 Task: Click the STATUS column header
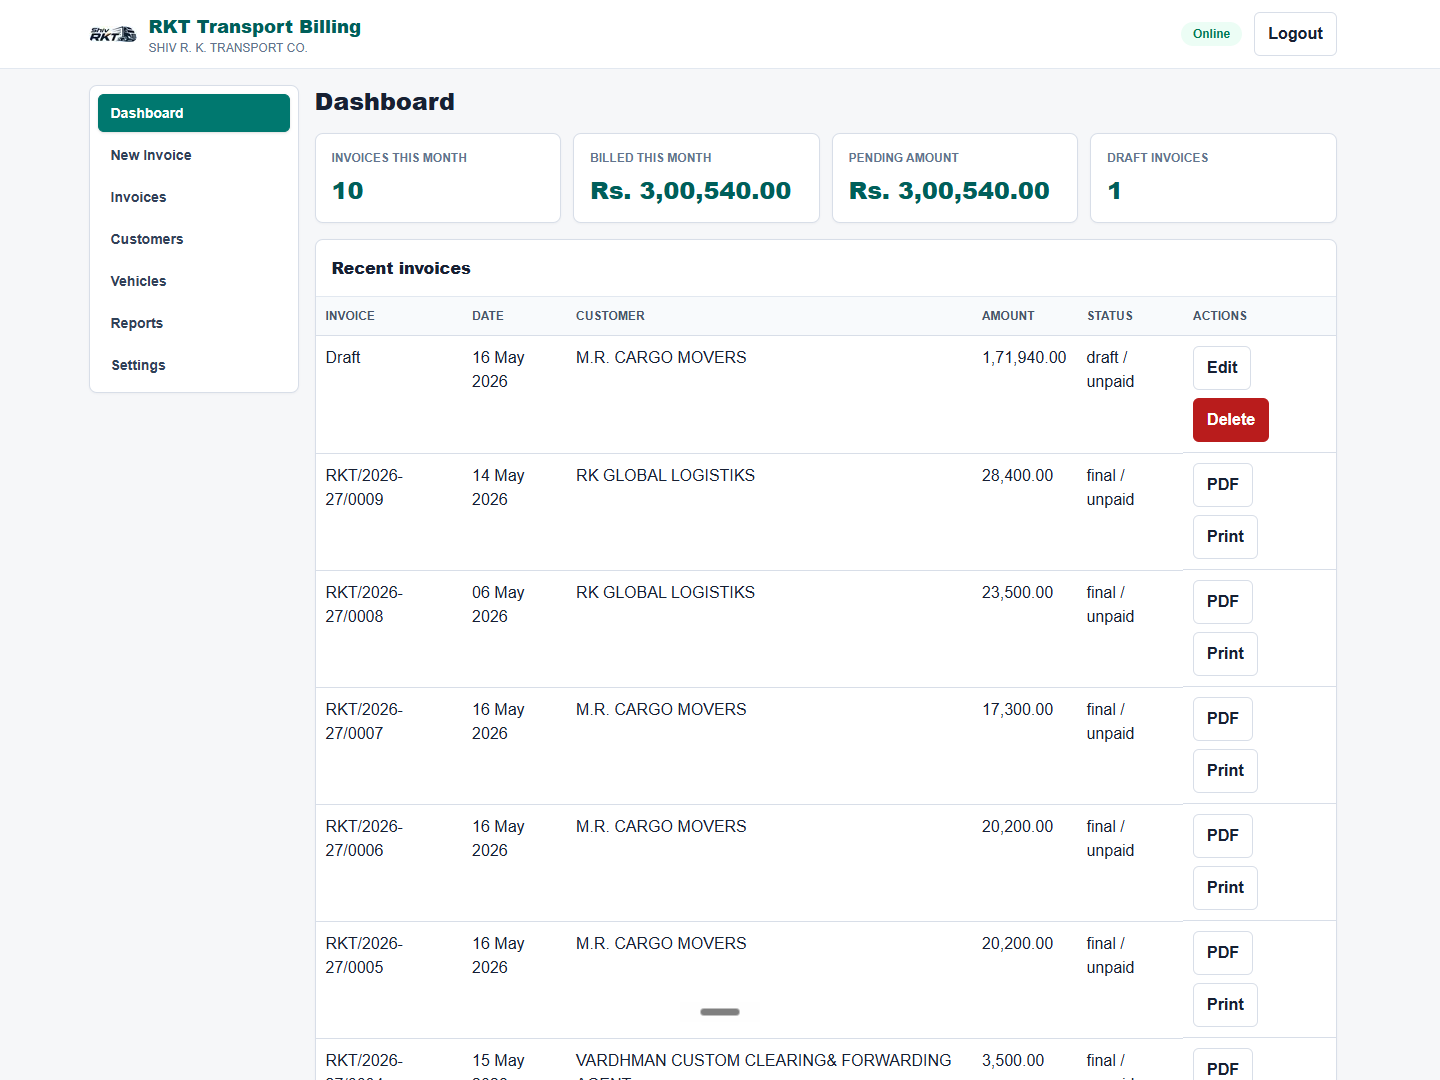[x=1110, y=316]
